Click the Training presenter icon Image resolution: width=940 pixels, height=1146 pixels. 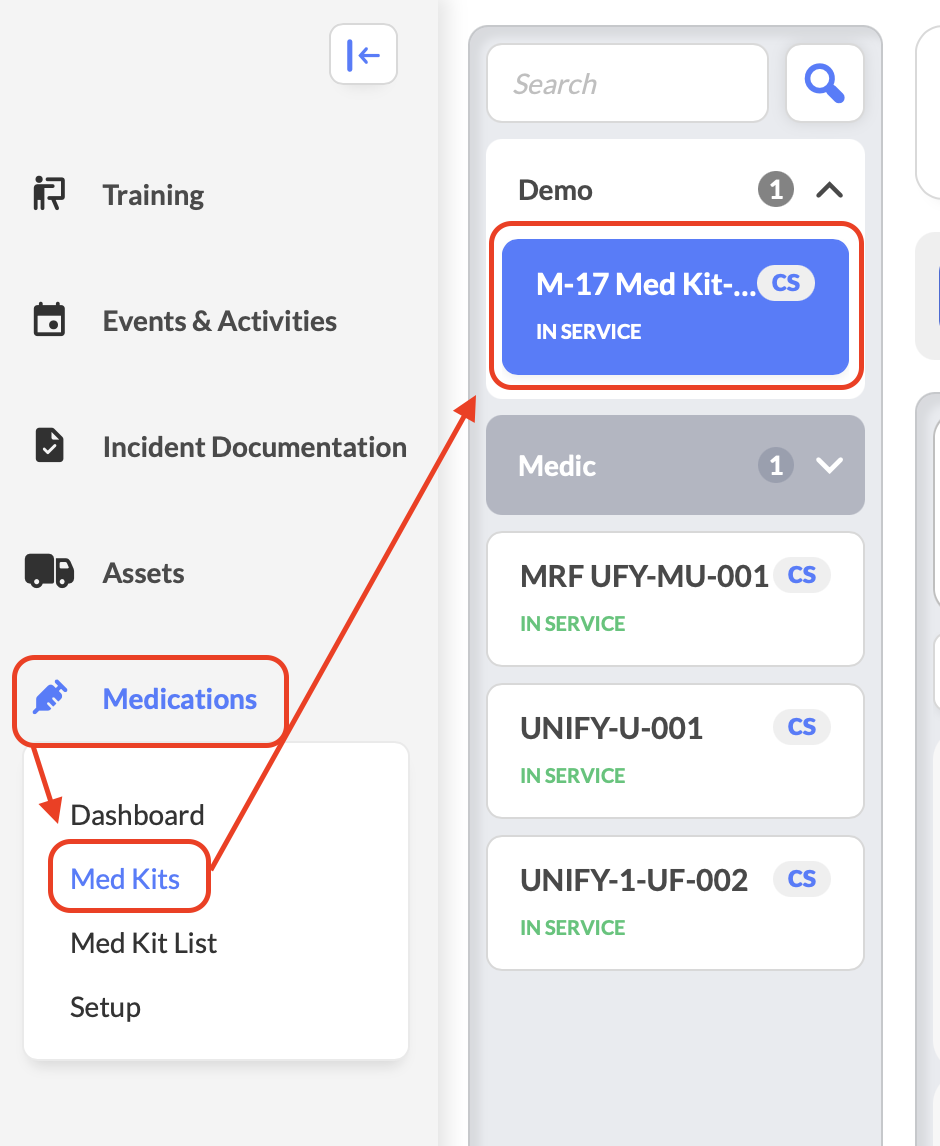49,194
